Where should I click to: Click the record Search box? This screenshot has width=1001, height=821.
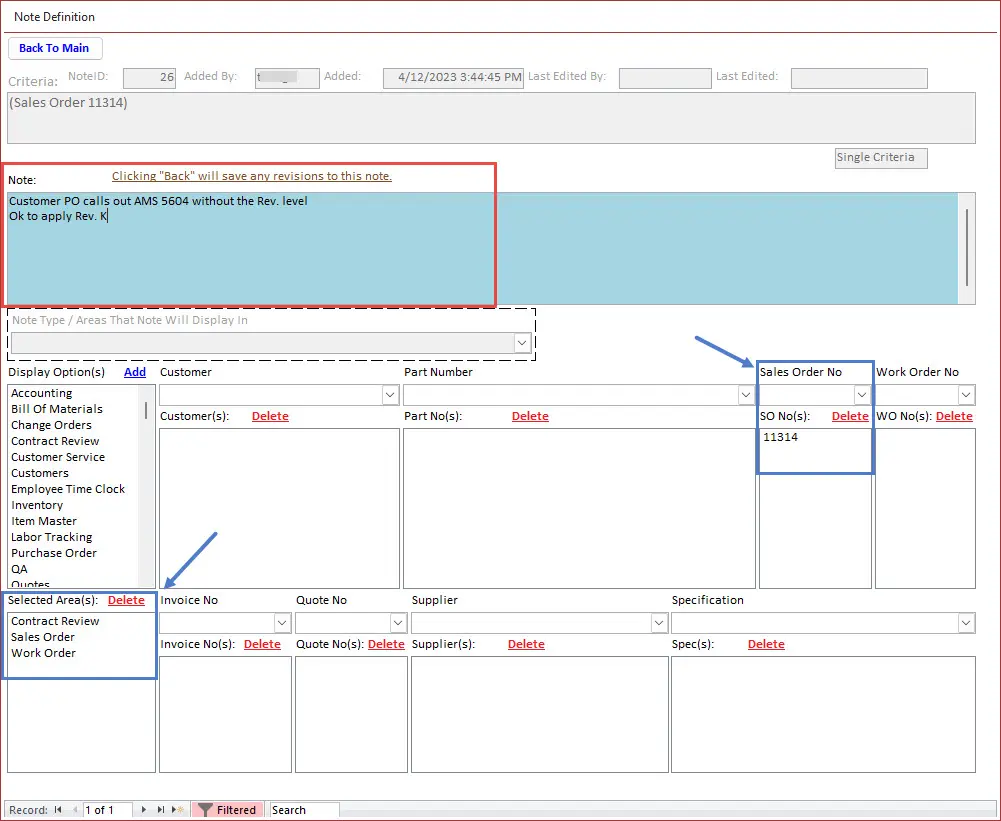(x=304, y=810)
